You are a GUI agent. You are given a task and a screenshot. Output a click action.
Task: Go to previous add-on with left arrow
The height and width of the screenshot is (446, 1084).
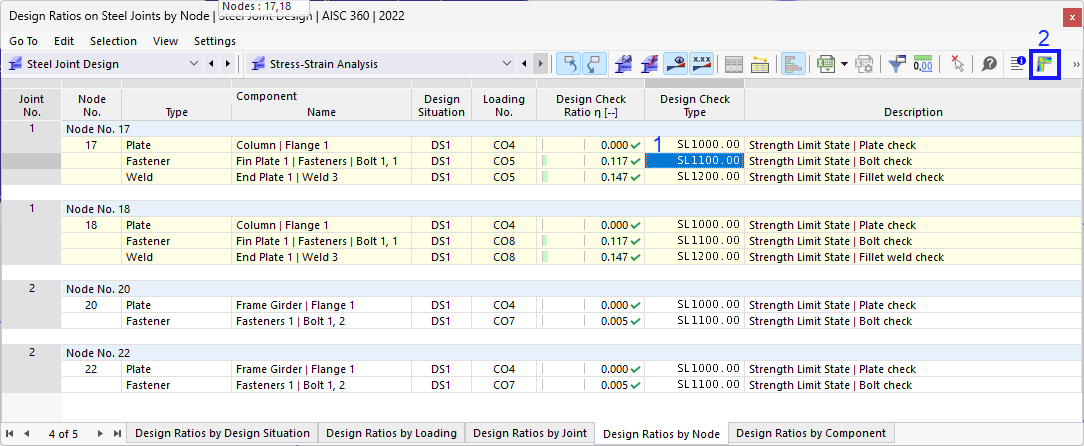pyautogui.click(x=212, y=64)
